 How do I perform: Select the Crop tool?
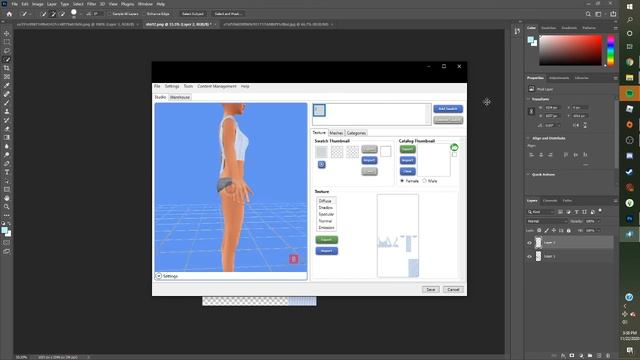[x=7, y=68]
